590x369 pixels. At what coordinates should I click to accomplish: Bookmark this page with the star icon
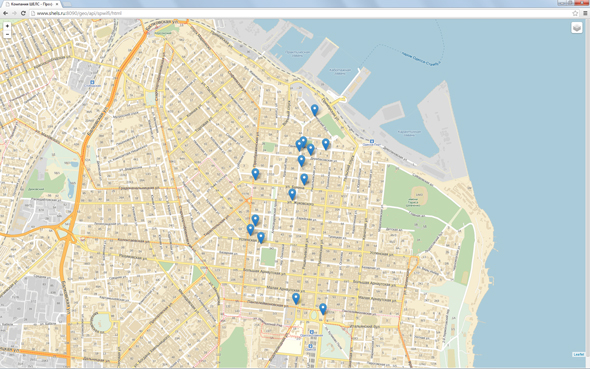pyautogui.click(x=575, y=13)
